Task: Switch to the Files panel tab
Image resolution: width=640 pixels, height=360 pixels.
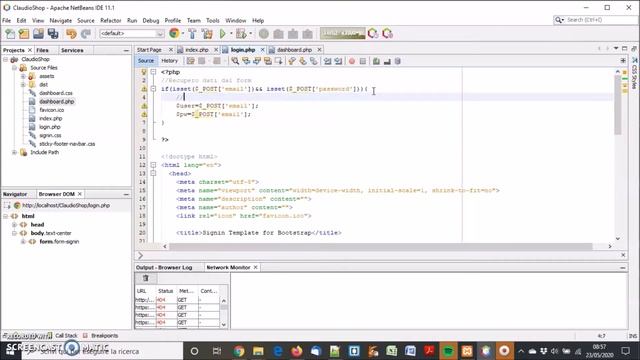Action: [x=42, y=50]
